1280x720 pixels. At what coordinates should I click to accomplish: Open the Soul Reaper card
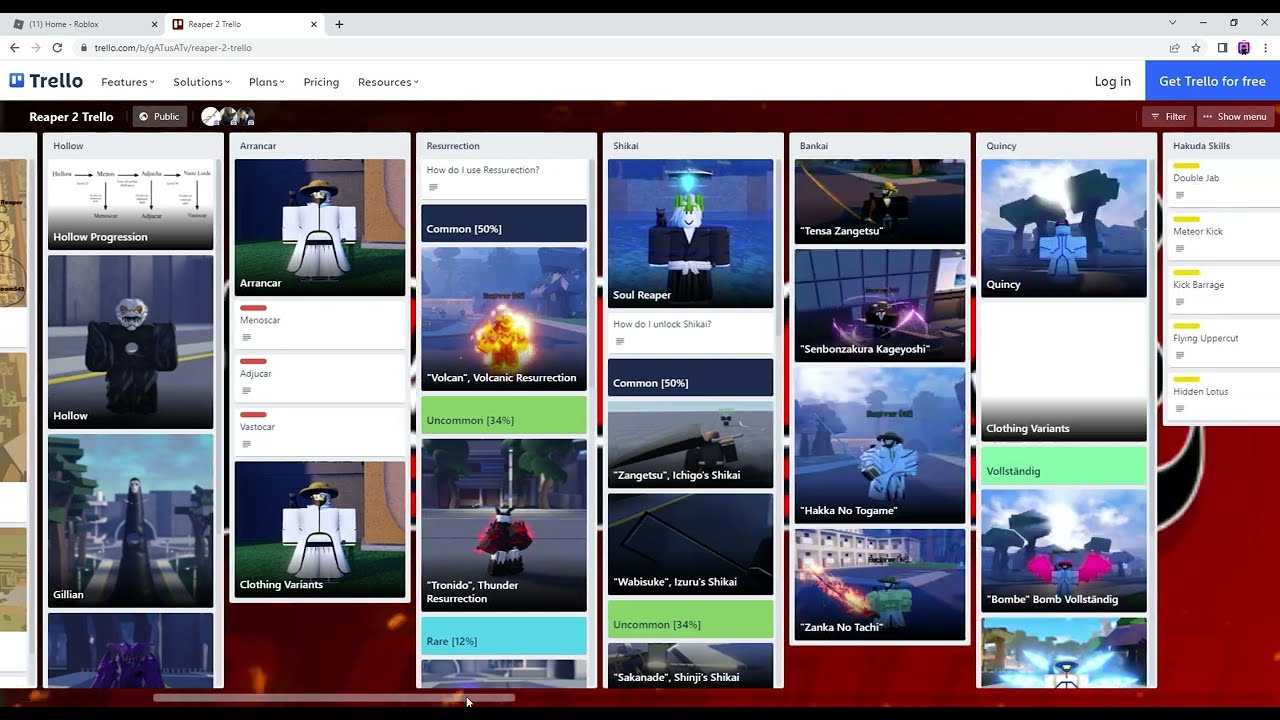point(690,233)
